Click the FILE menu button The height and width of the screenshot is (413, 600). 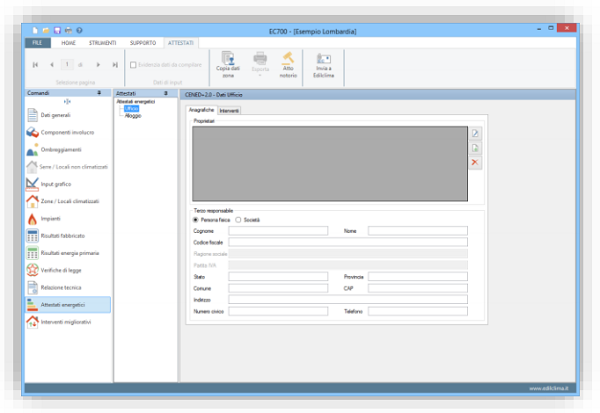point(35,43)
